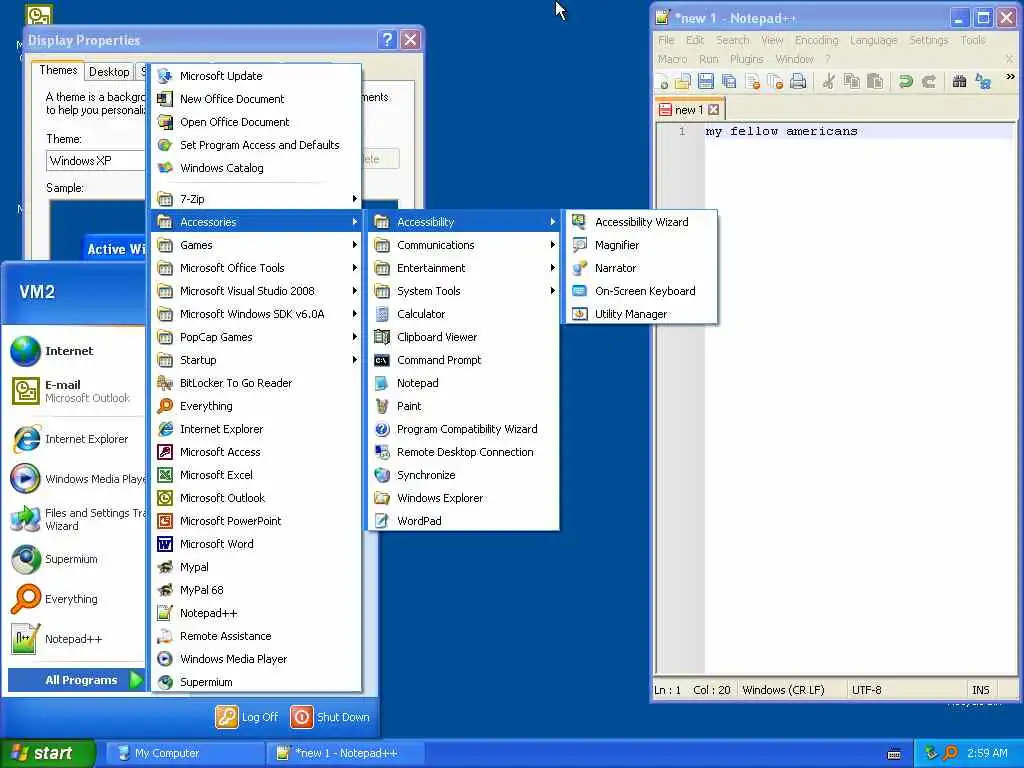The width and height of the screenshot is (1024, 768).
Task: Click the Paste icon in Notepad++ toolbar
Action: [875, 82]
